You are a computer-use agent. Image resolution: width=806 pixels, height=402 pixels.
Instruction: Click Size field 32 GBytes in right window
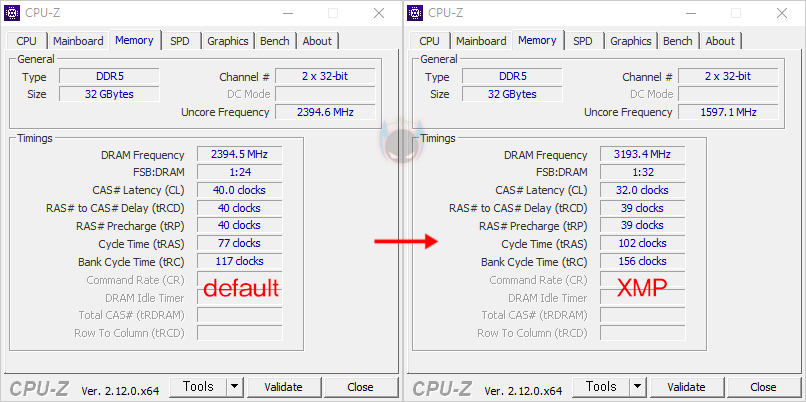point(512,94)
